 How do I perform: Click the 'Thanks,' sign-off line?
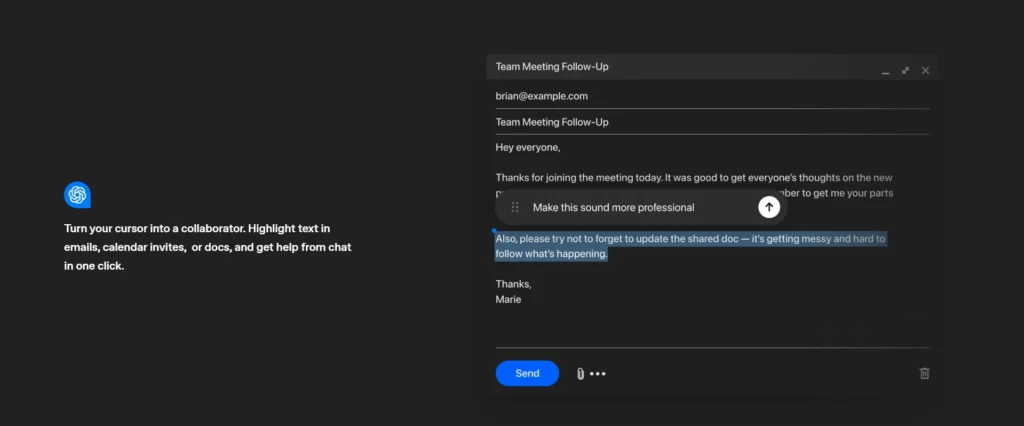[x=513, y=284]
